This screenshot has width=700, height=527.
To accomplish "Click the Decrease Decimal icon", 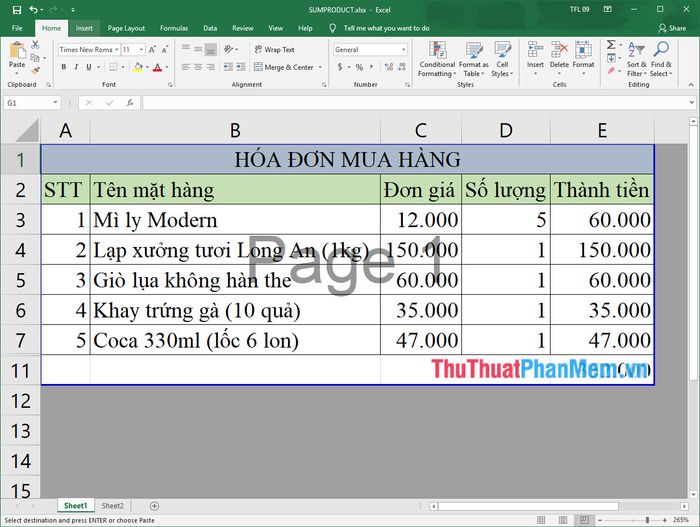I will coord(401,67).
